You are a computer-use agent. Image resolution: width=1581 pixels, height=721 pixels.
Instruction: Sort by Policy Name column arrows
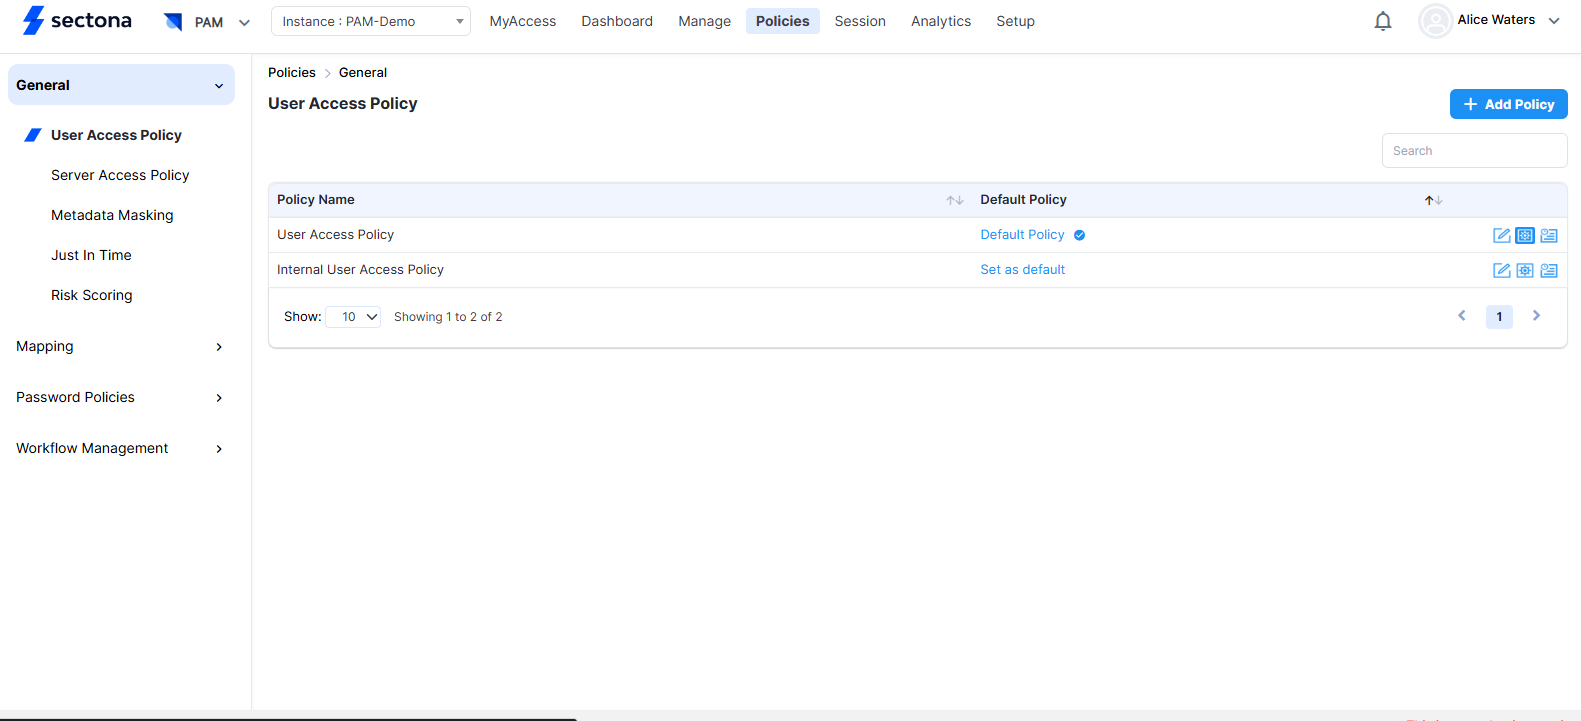(x=955, y=201)
